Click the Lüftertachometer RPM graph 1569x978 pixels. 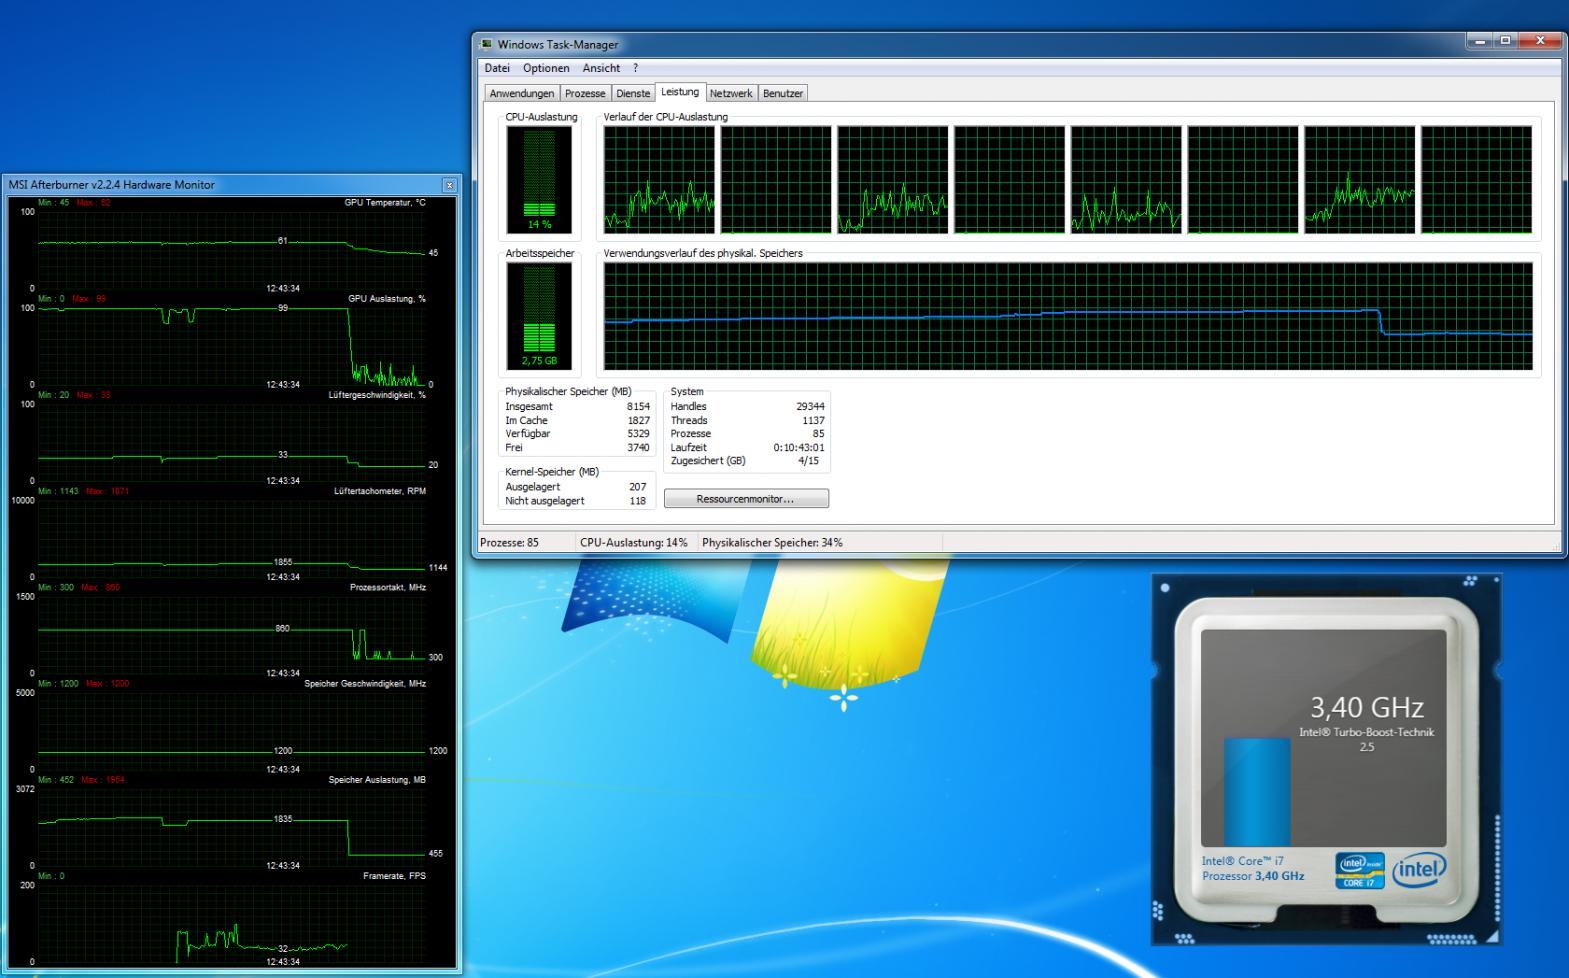click(x=232, y=537)
